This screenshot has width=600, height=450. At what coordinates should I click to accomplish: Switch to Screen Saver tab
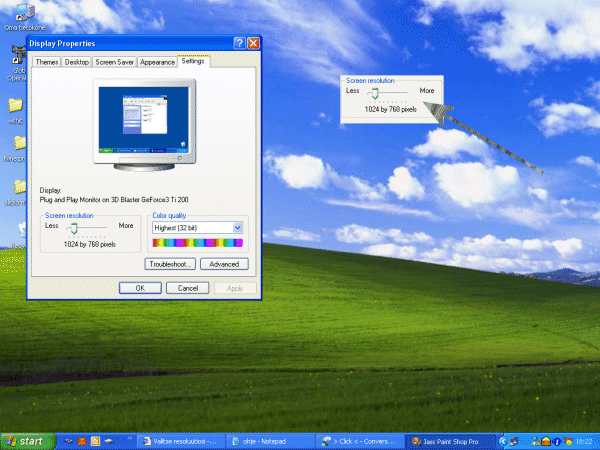click(x=114, y=62)
